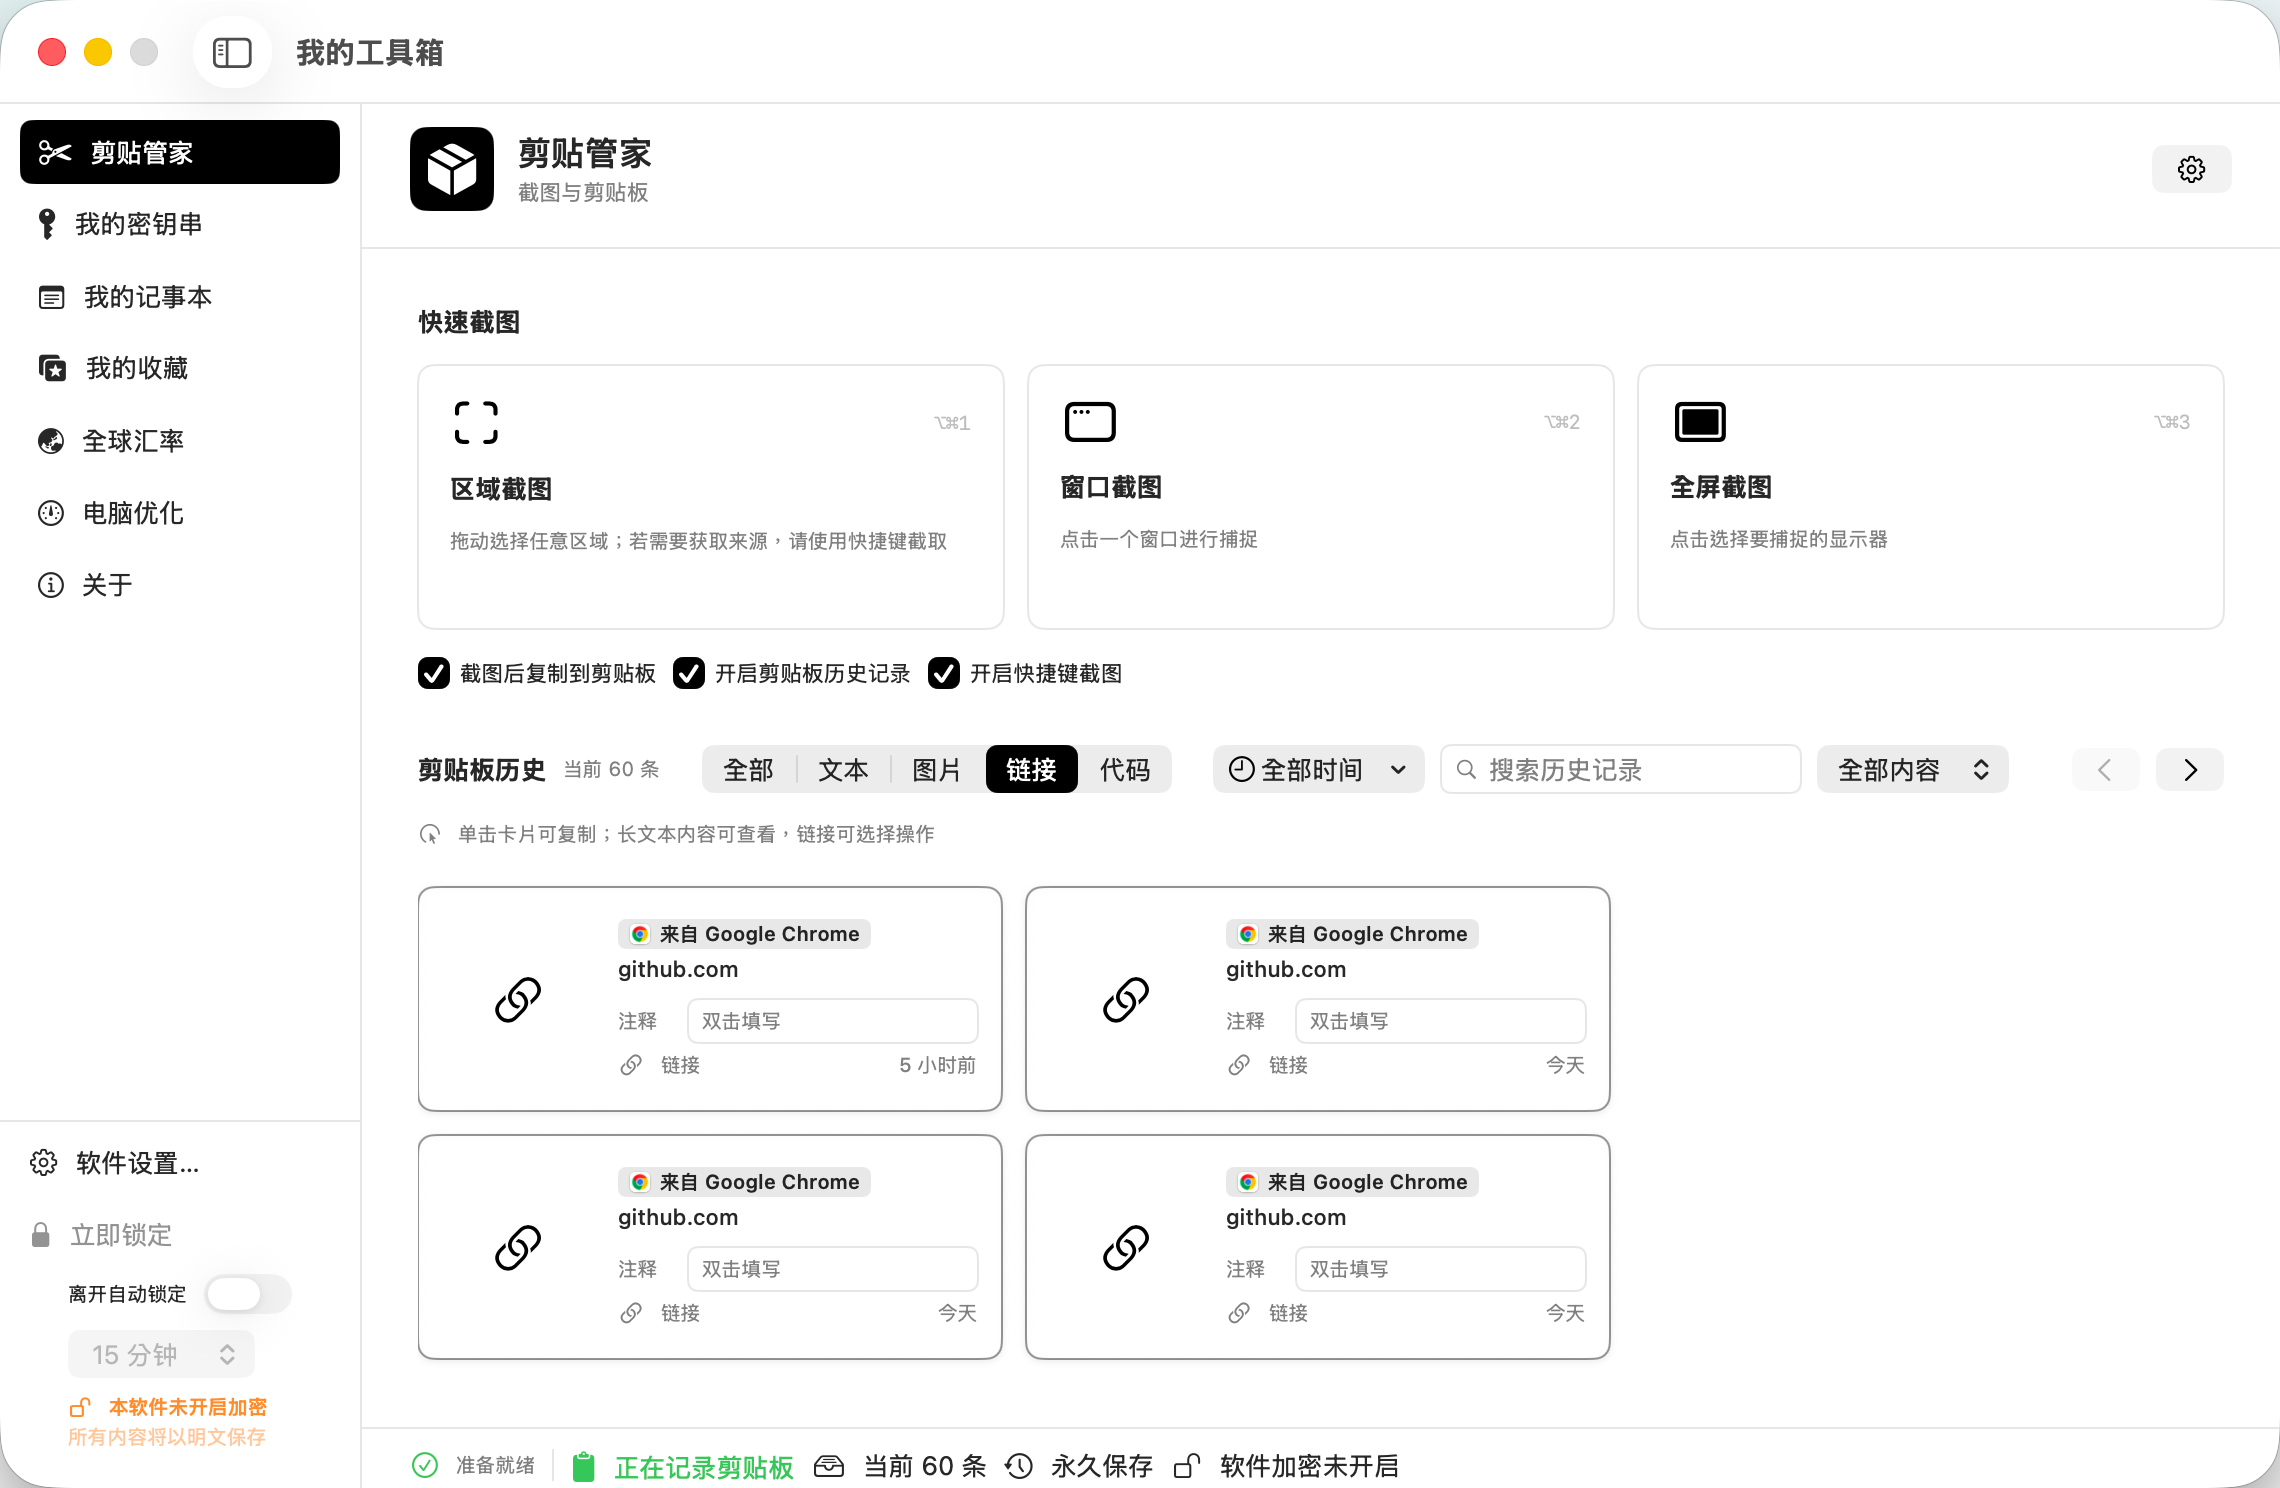Viewport: 2280px width, 1488px height.
Task: Click 本软件未开启加密 warning text
Action: 188,1407
